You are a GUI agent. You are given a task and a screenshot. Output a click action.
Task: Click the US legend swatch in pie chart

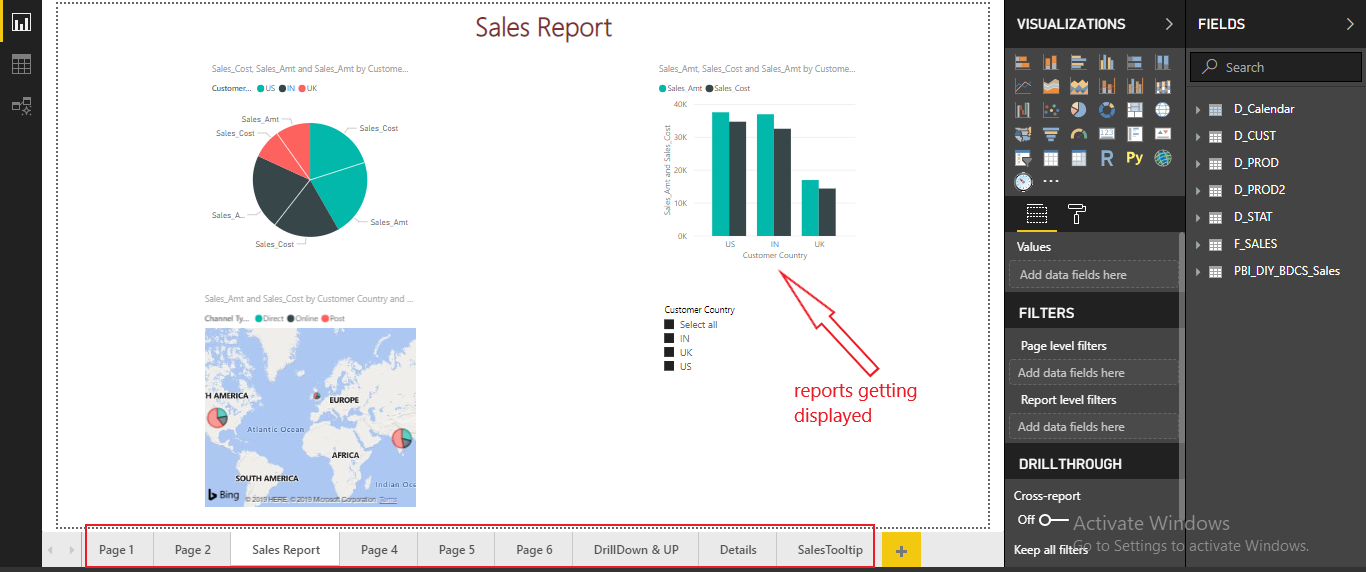[260, 88]
